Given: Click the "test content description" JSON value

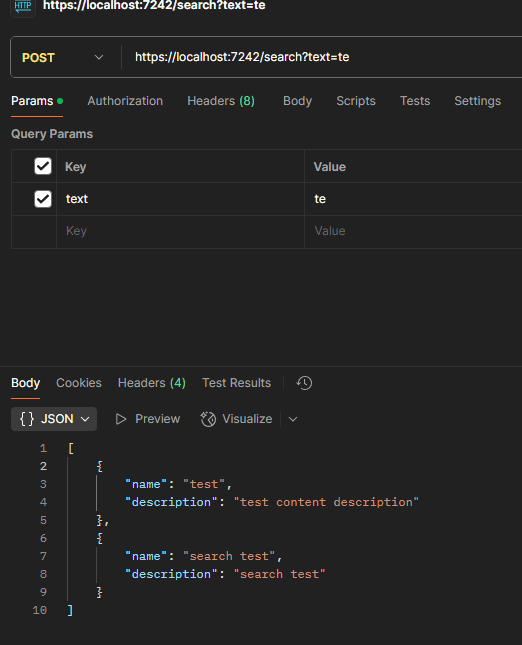Looking at the screenshot, I should 326,502.
